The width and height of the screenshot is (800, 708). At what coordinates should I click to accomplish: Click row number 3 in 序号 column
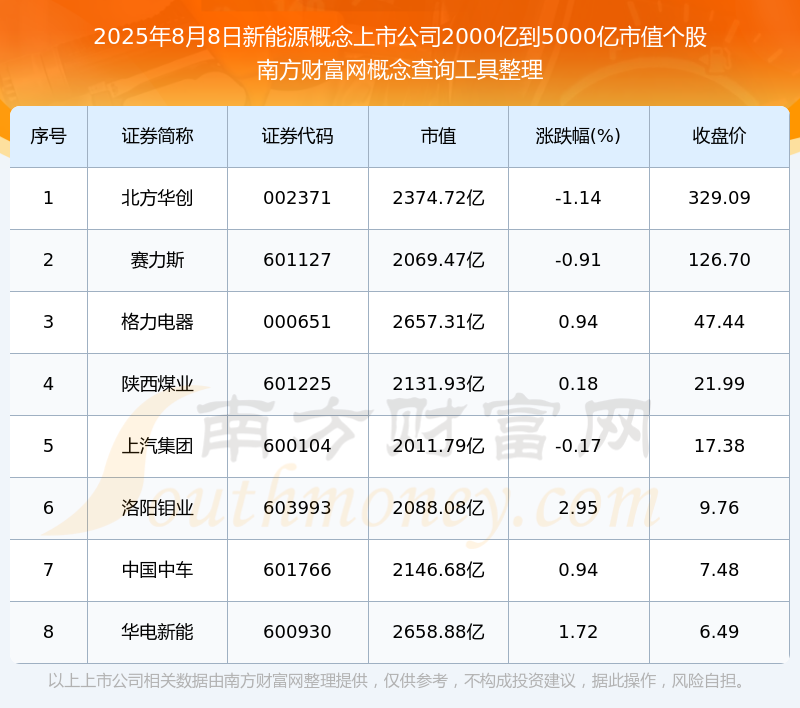(x=48, y=322)
